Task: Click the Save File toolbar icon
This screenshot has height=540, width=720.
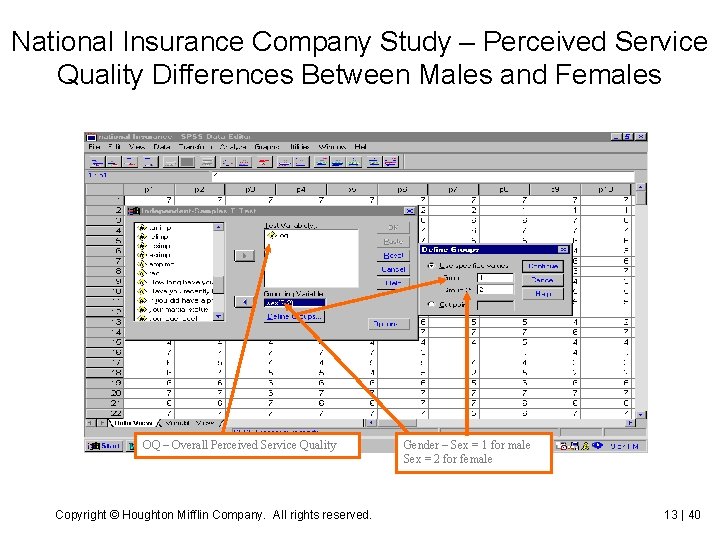Action: coord(113,162)
